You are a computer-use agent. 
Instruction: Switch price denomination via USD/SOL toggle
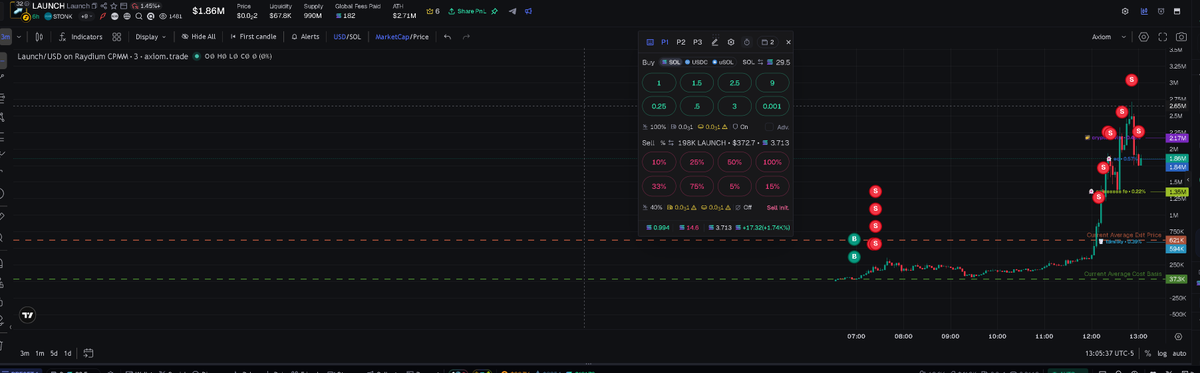pos(347,36)
